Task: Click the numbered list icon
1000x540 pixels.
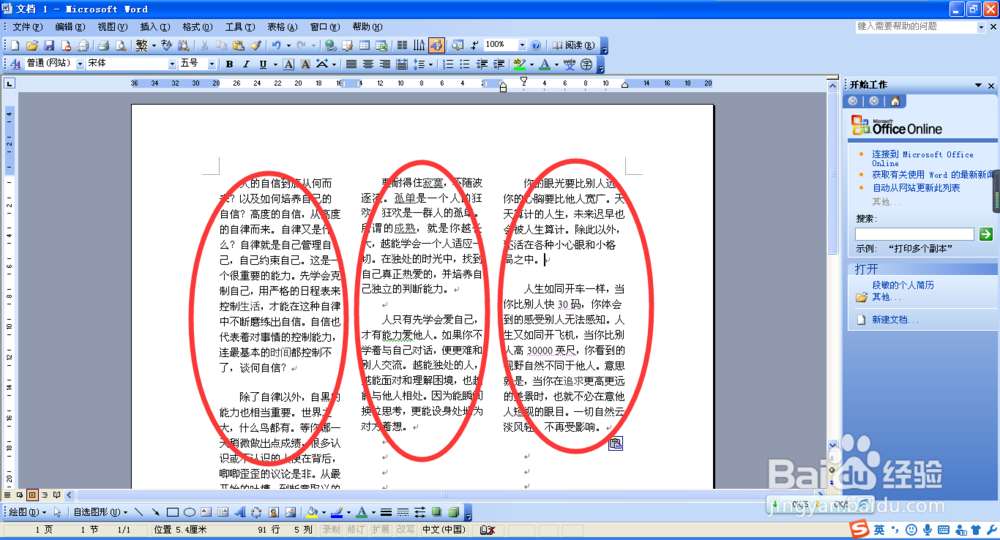Action: (448, 64)
